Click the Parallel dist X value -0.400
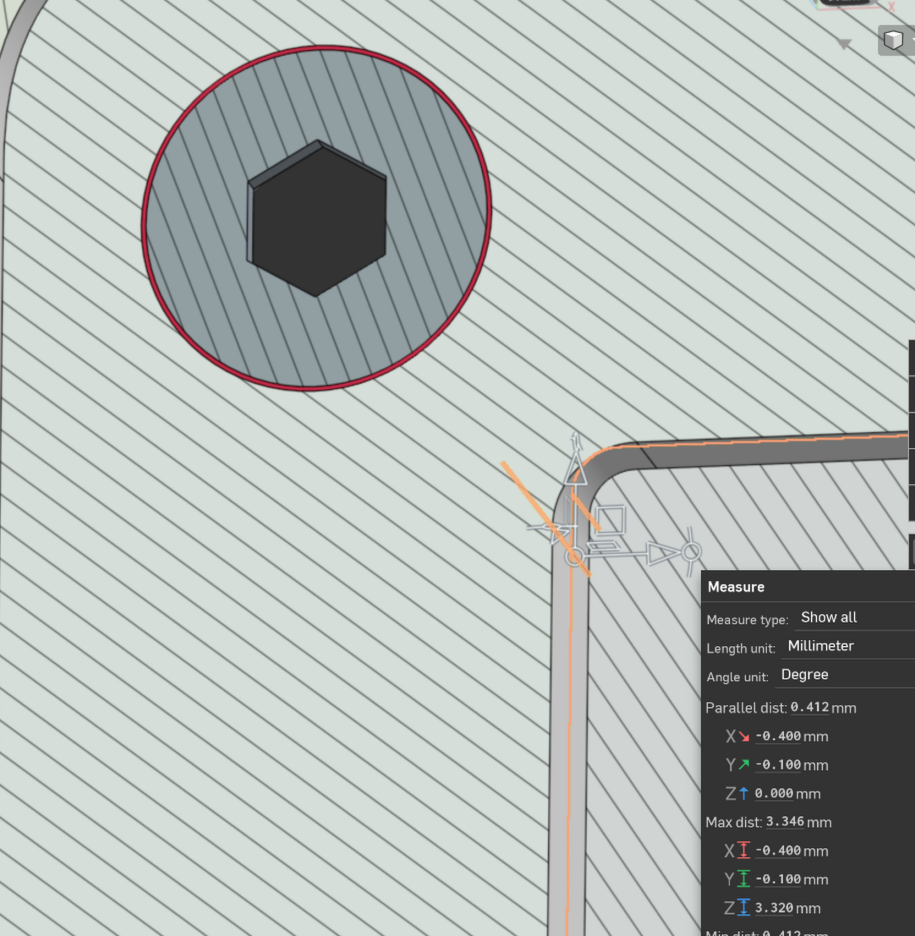915x936 pixels. (777, 737)
